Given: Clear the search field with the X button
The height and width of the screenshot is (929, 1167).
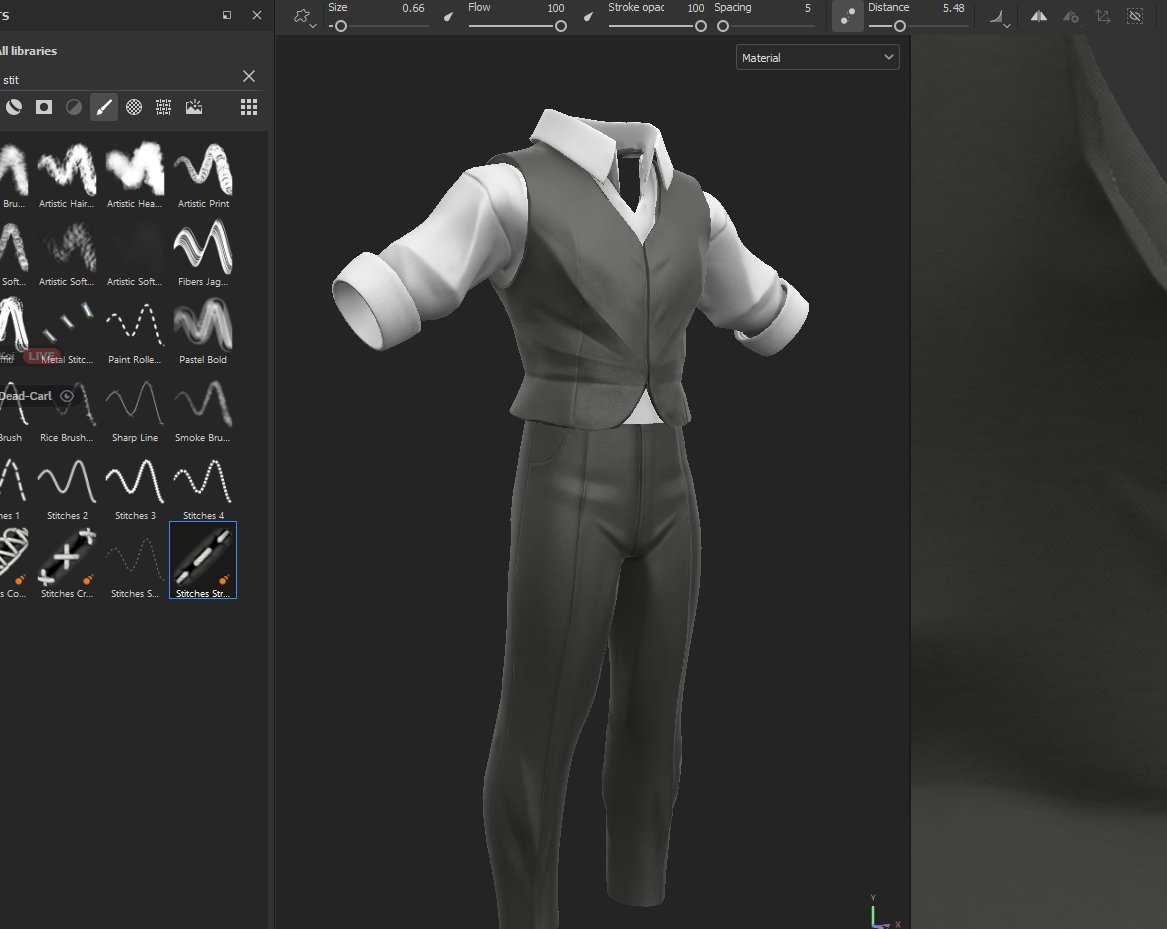Looking at the screenshot, I should (x=248, y=76).
